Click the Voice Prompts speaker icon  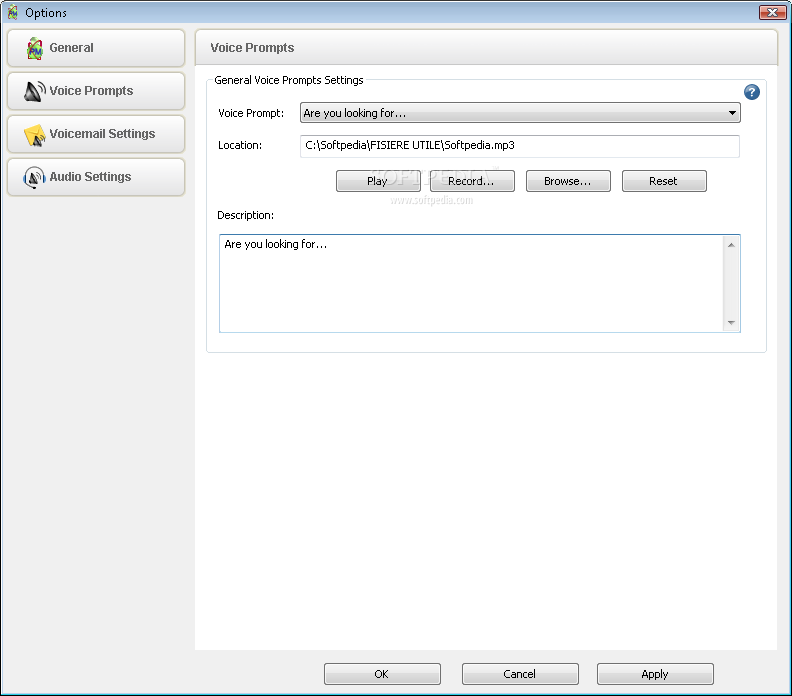(34, 91)
